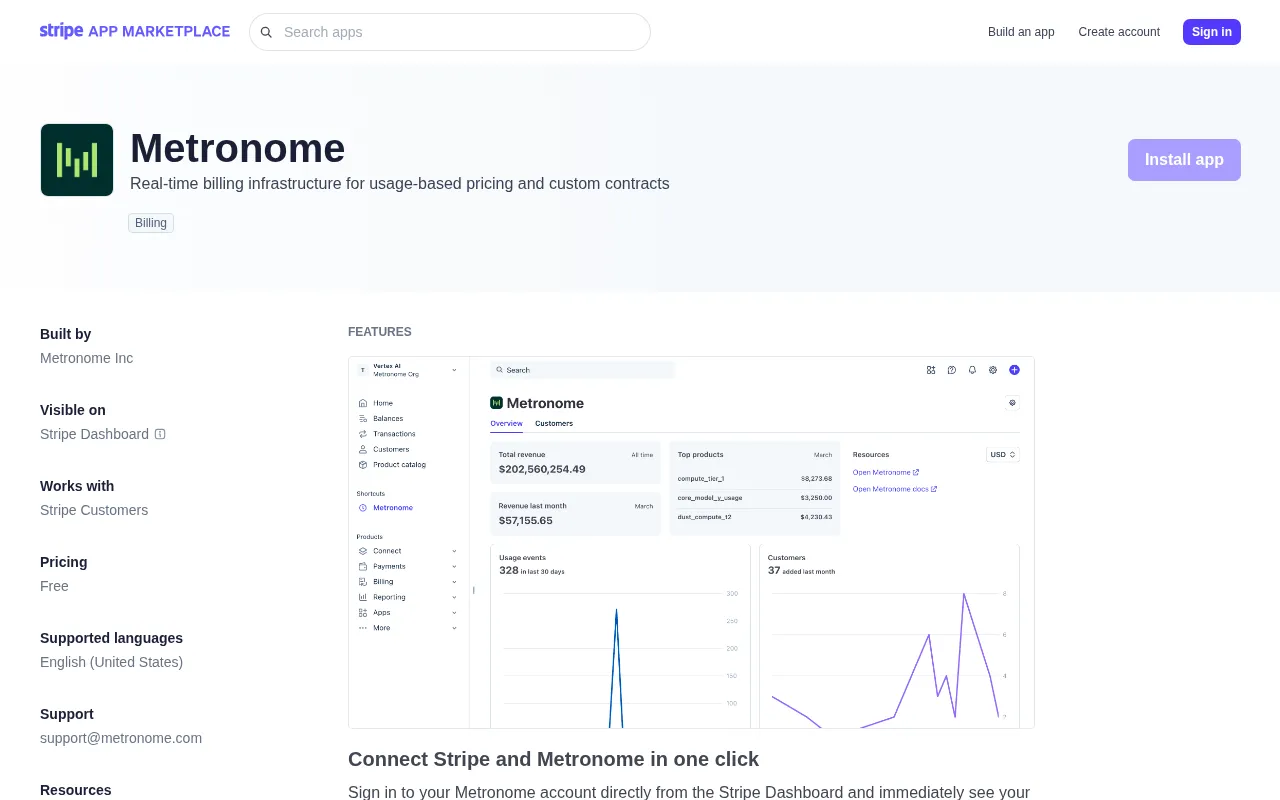
Task: Click the help question mark icon
Action: coord(952,370)
